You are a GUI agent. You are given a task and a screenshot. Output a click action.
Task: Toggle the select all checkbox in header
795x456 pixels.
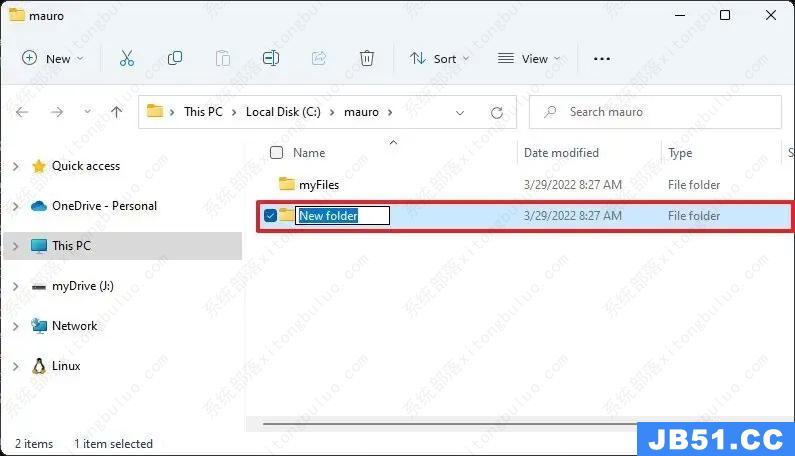(276, 153)
